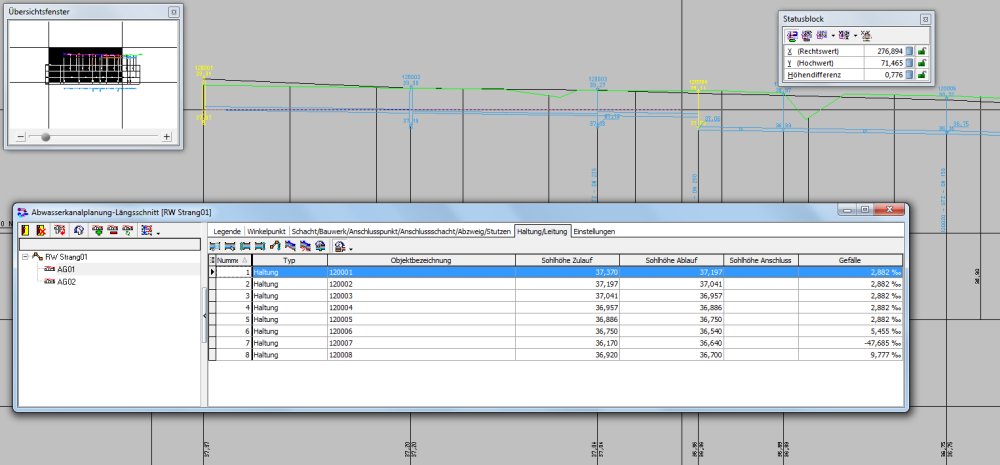
Task: Click the minus zoom button in Übersichtsfenster
Action: tap(20, 137)
